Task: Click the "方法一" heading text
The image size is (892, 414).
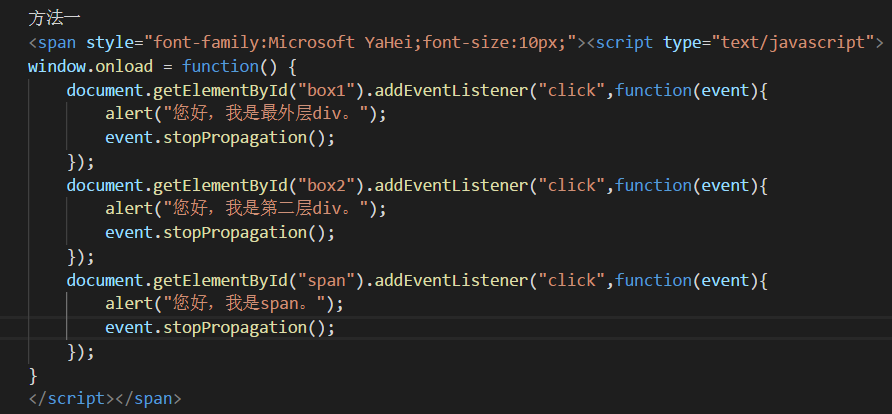Action: click(x=55, y=18)
